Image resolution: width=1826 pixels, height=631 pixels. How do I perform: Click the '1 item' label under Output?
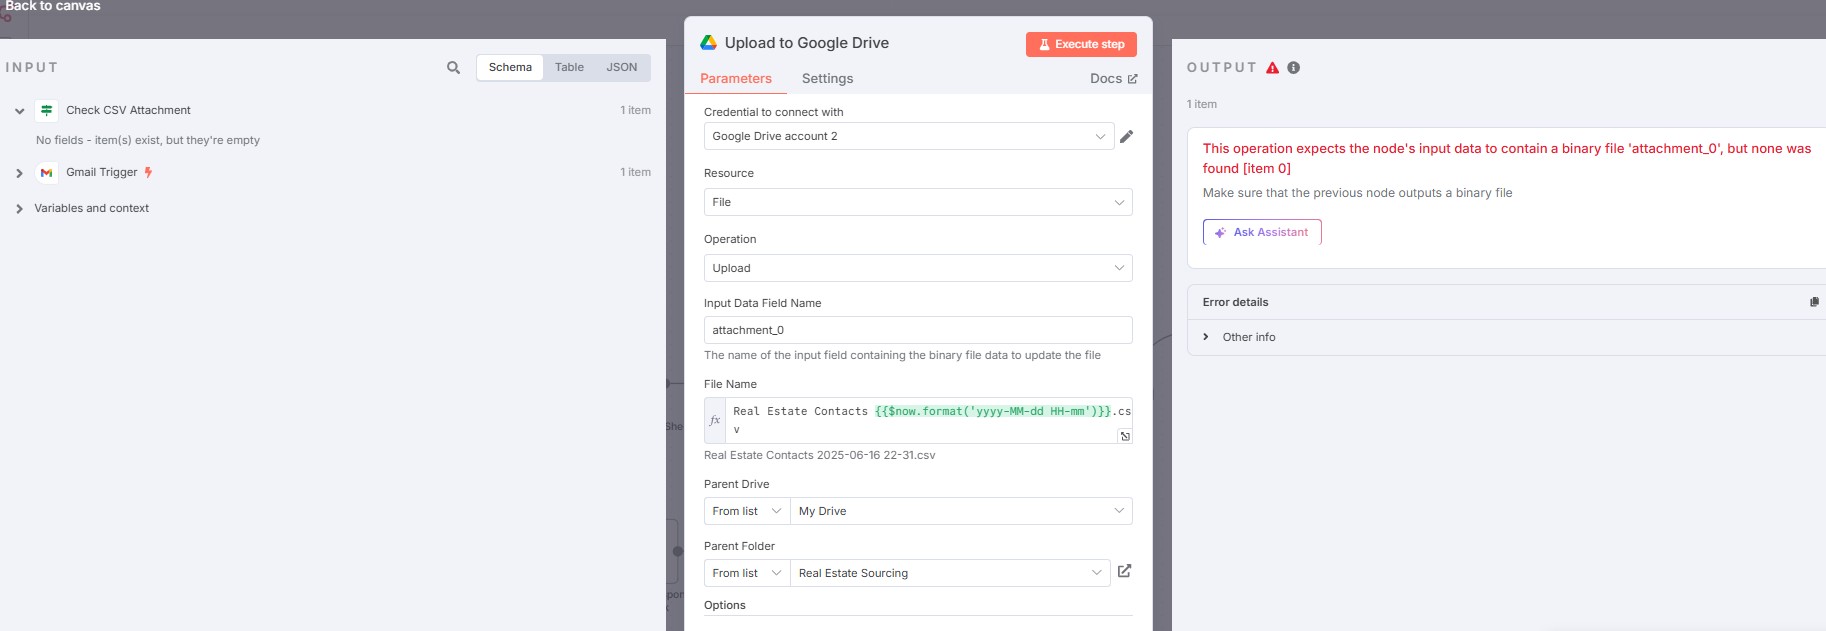[x=1202, y=104]
